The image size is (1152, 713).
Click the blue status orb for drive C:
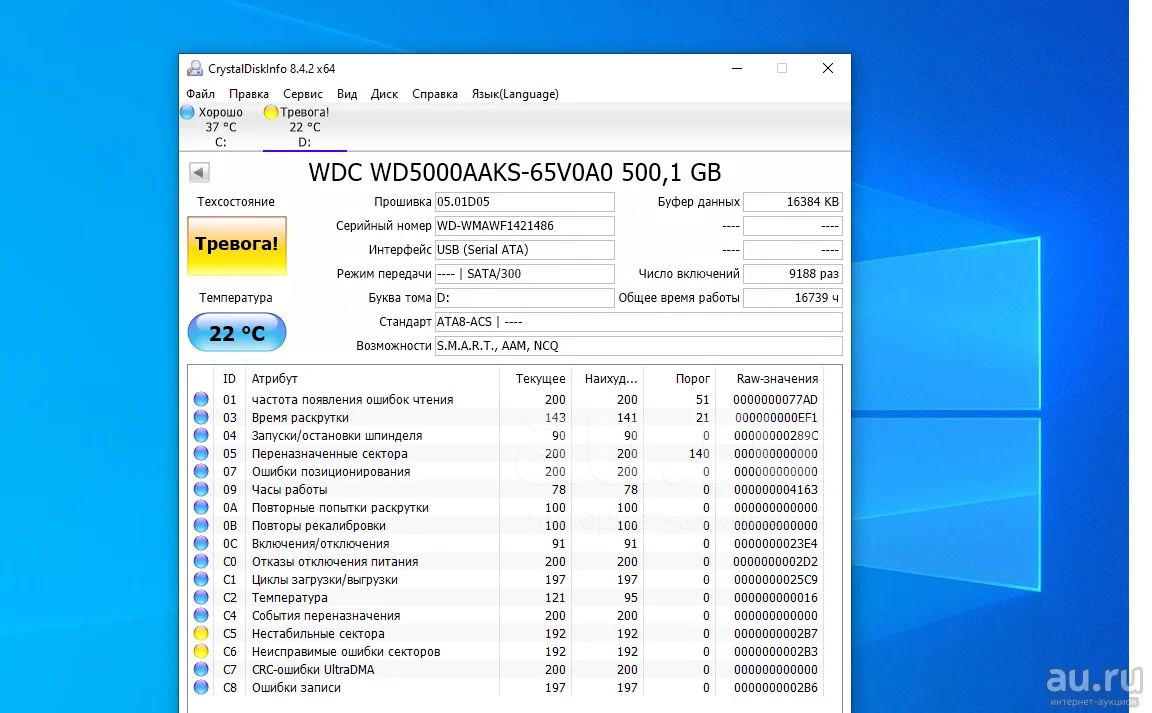pos(187,112)
